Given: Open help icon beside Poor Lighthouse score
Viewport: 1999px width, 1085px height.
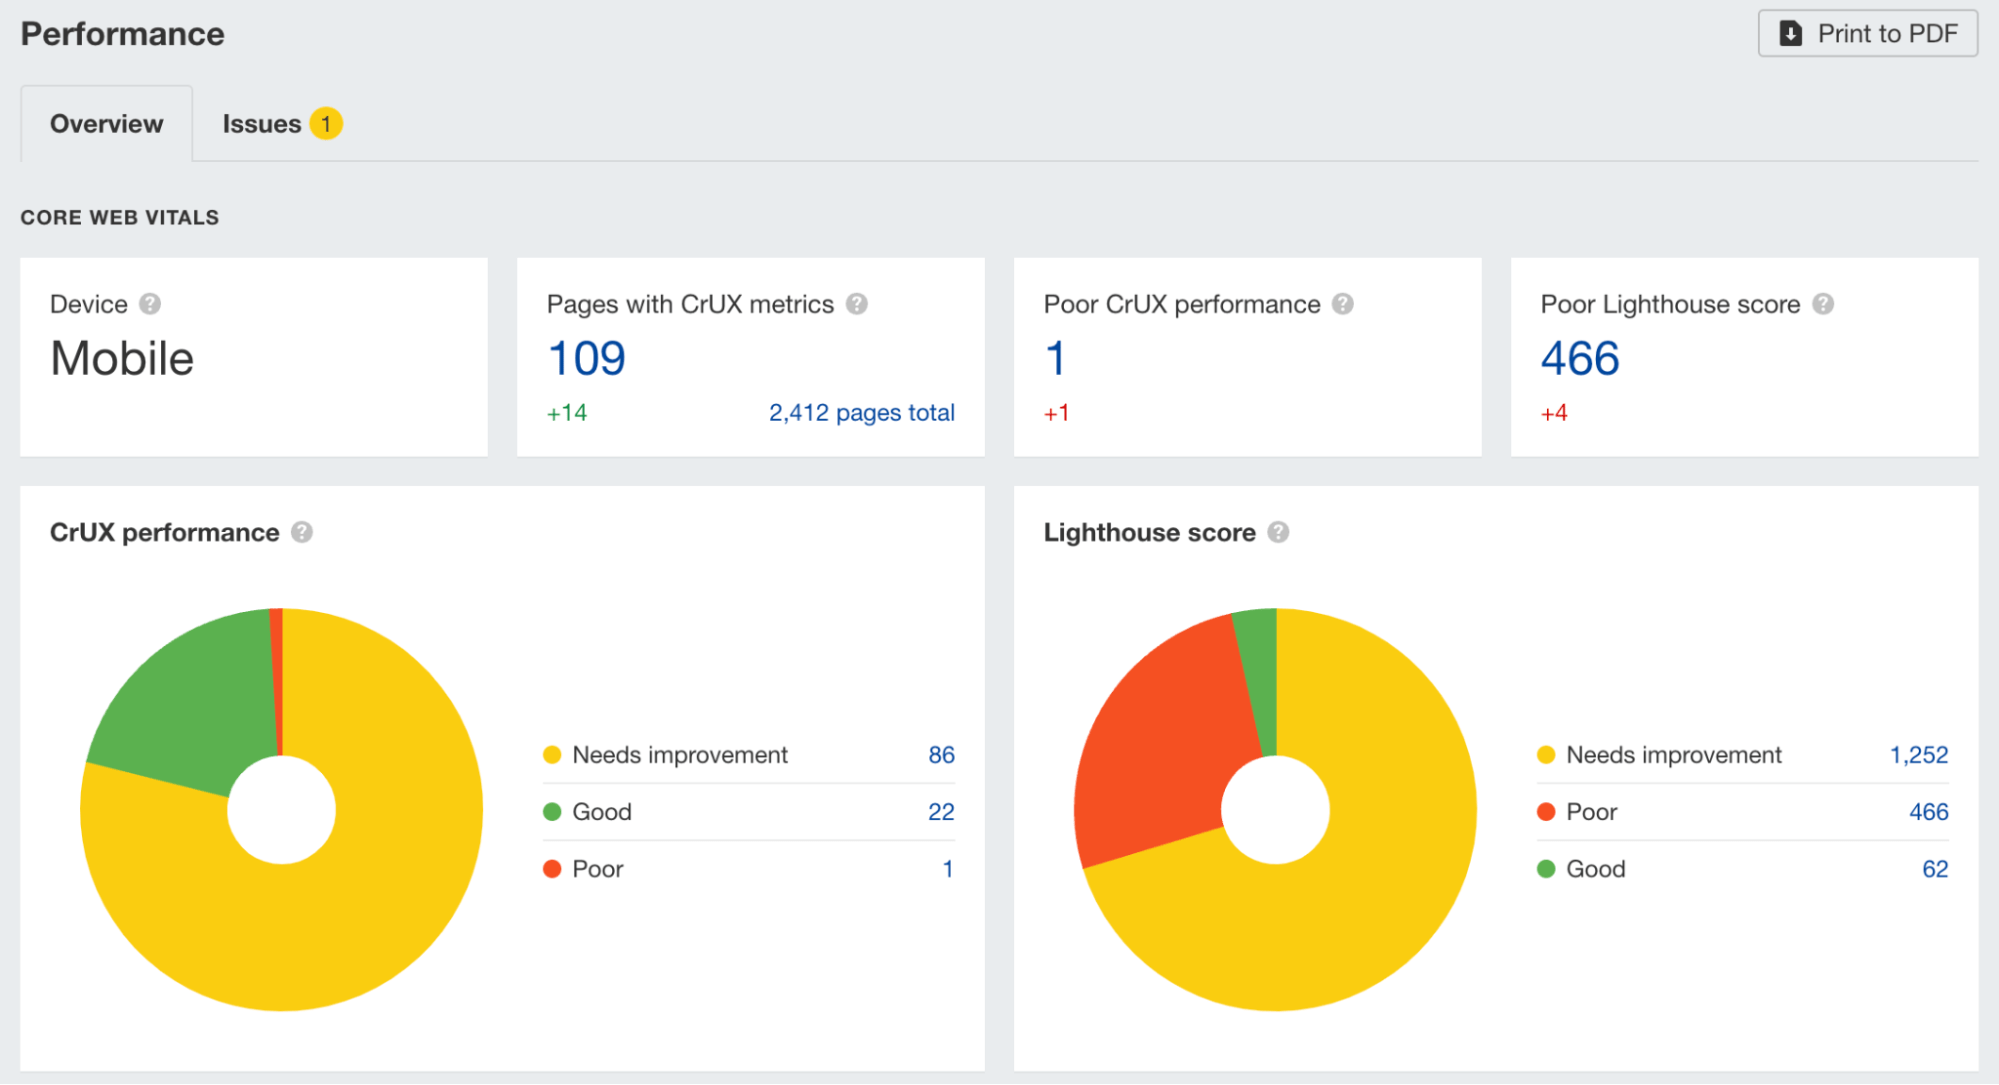Looking at the screenshot, I should (x=1823, y=304).
